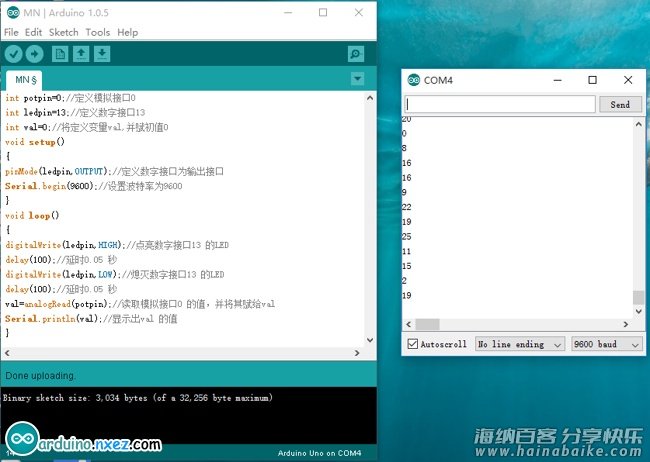650x462 pixels.
Task: Open the 9600 baud dropdown
Action: [607, 344]
